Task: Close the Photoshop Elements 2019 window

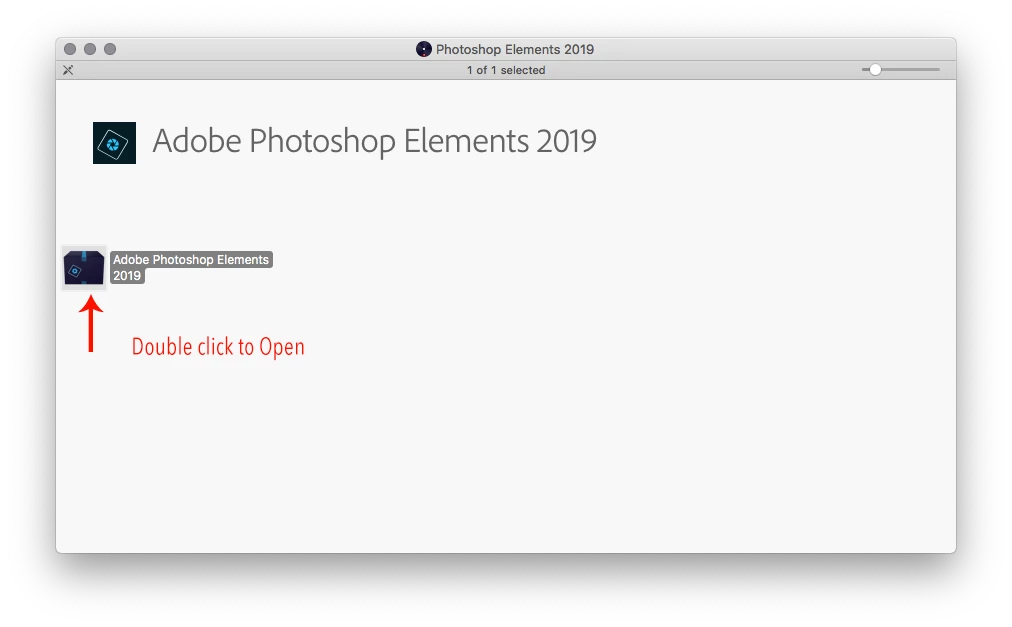Action: [70, 49]
